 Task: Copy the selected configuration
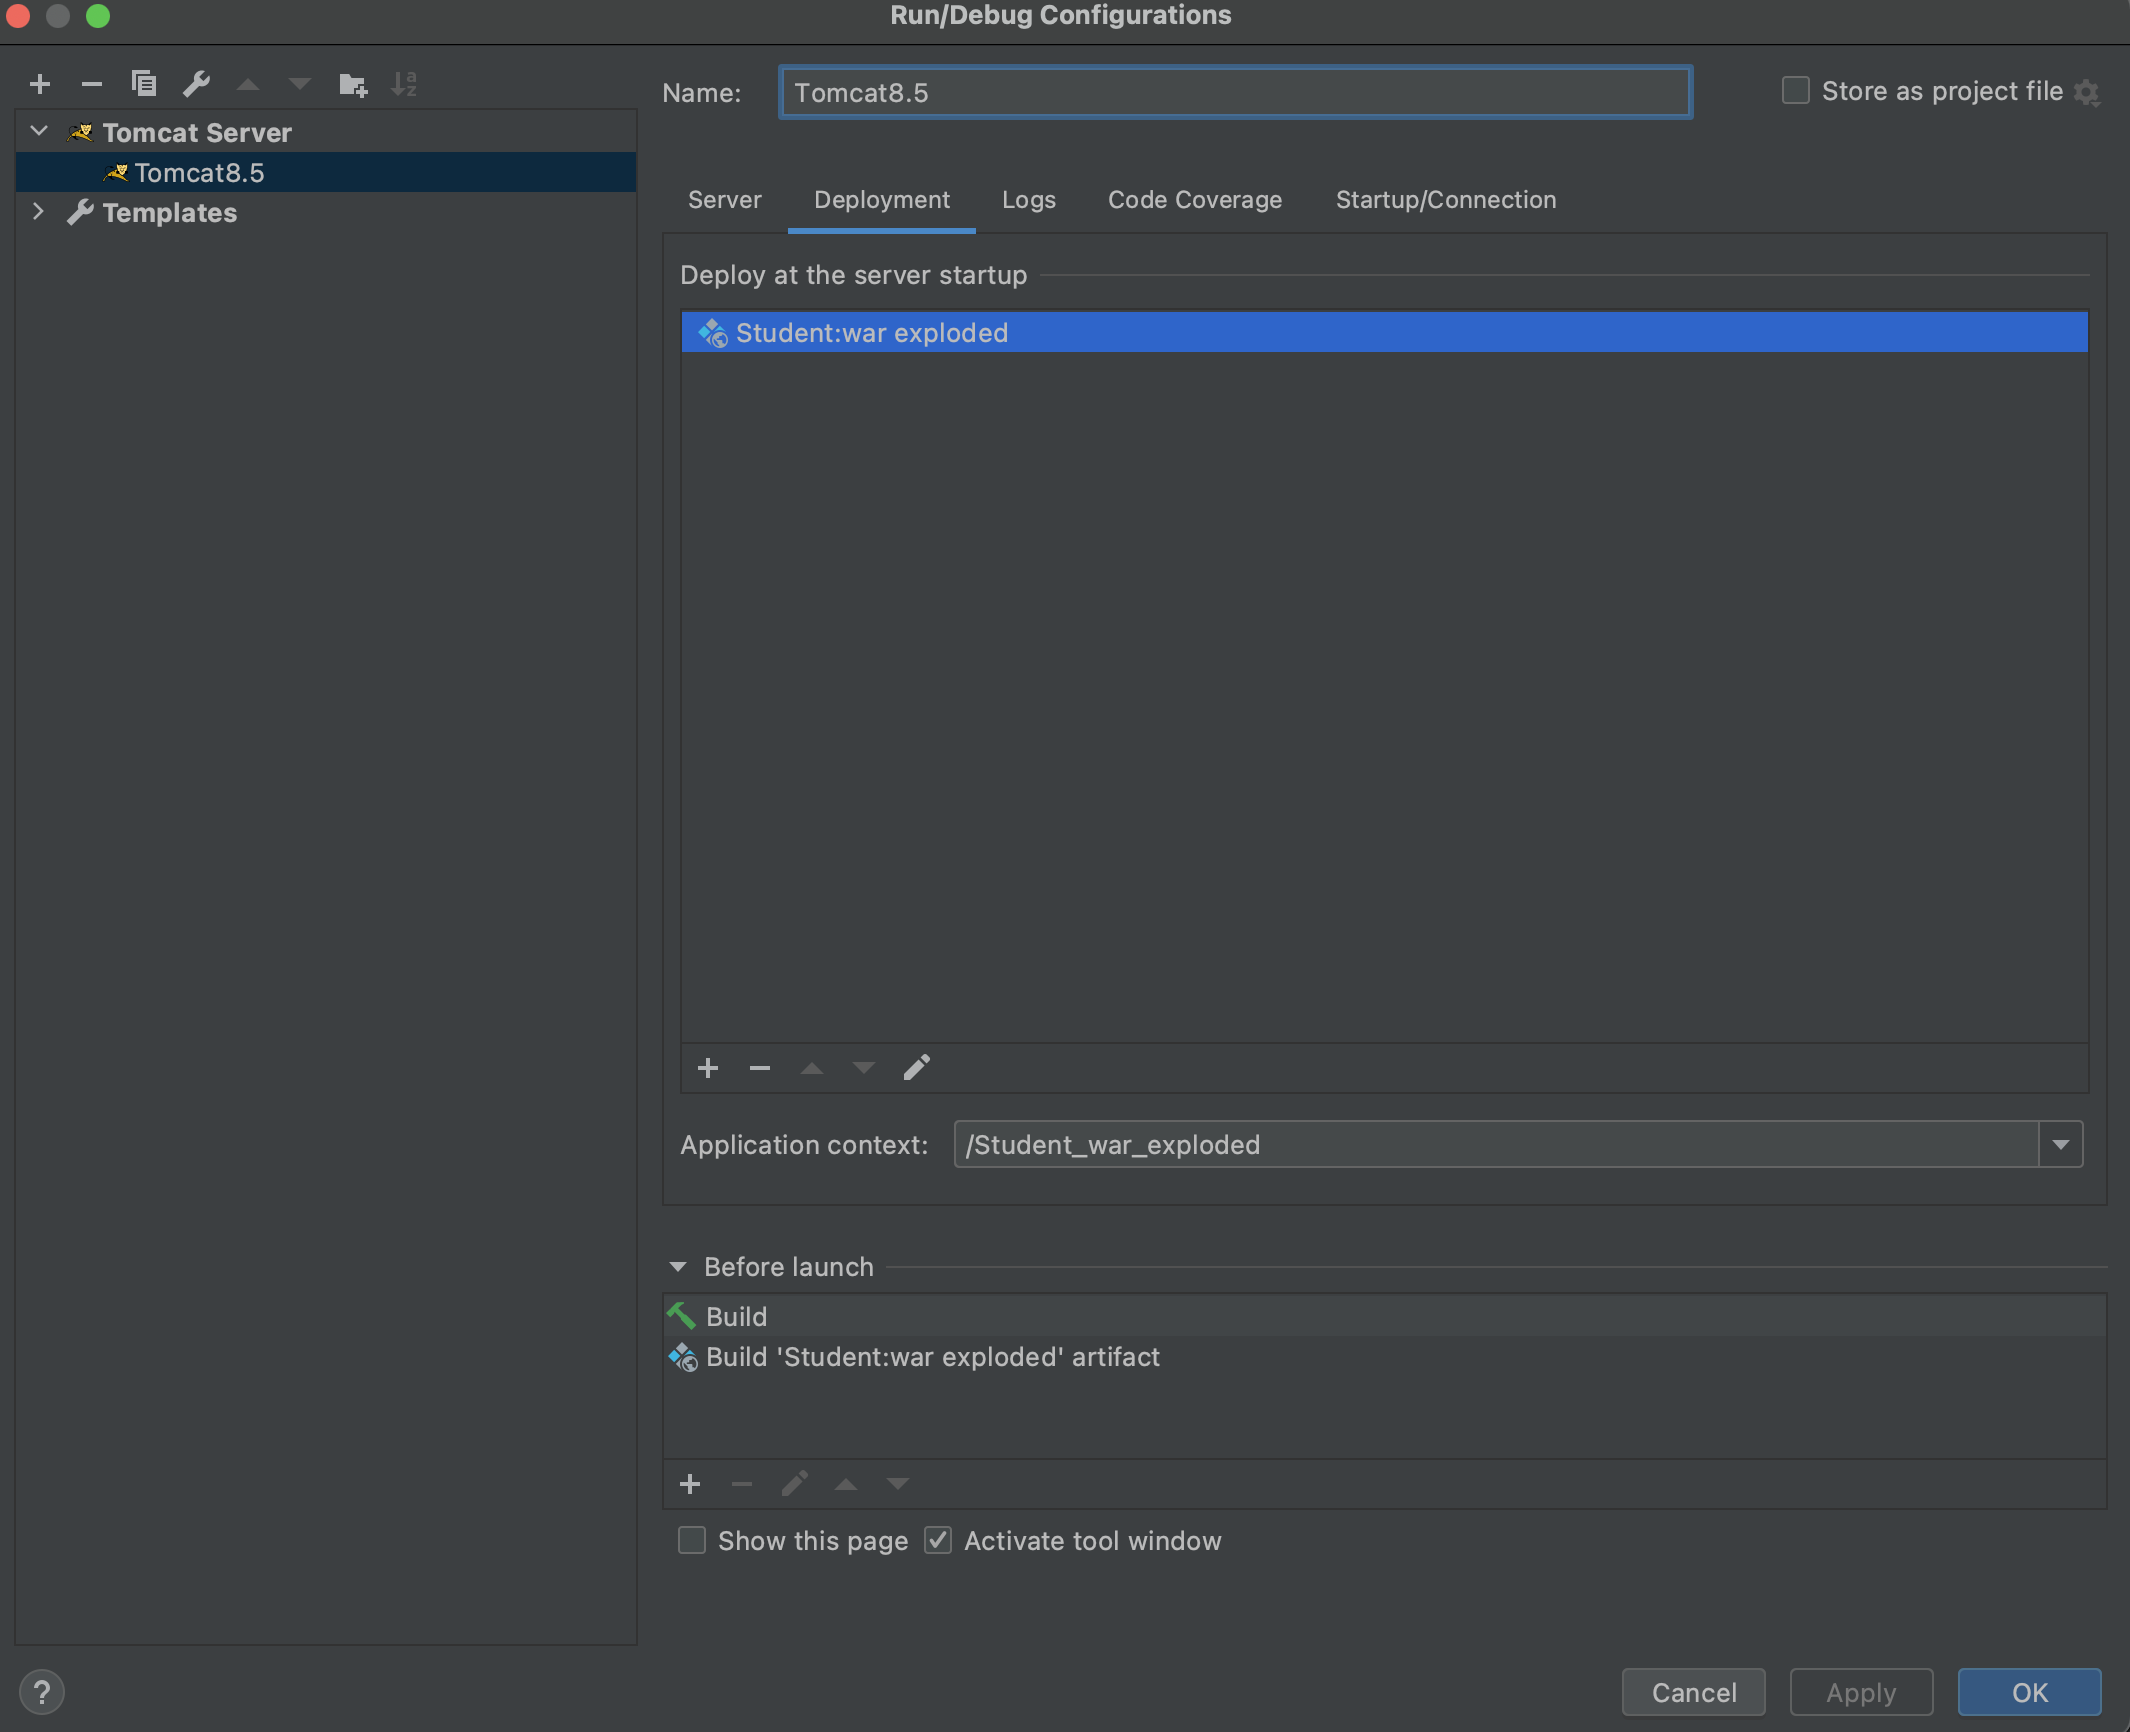pyautogui.click(x=144, y=84)
